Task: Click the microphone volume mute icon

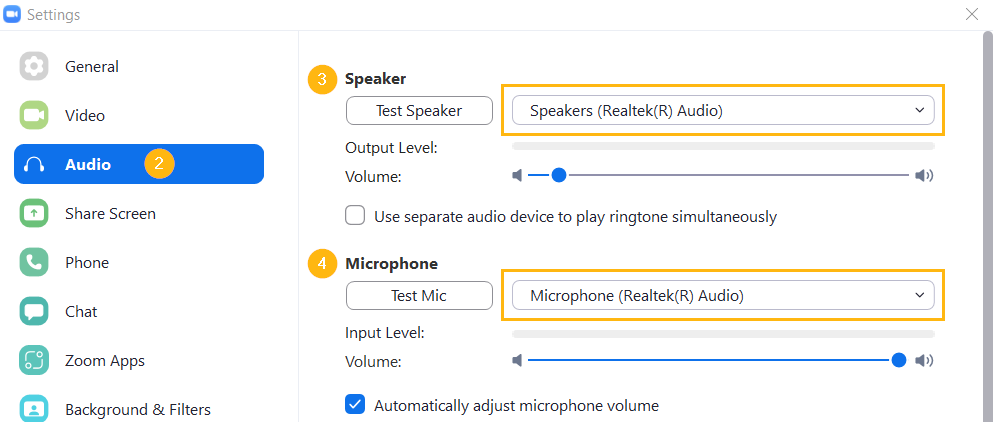Action: pos(517,361)
